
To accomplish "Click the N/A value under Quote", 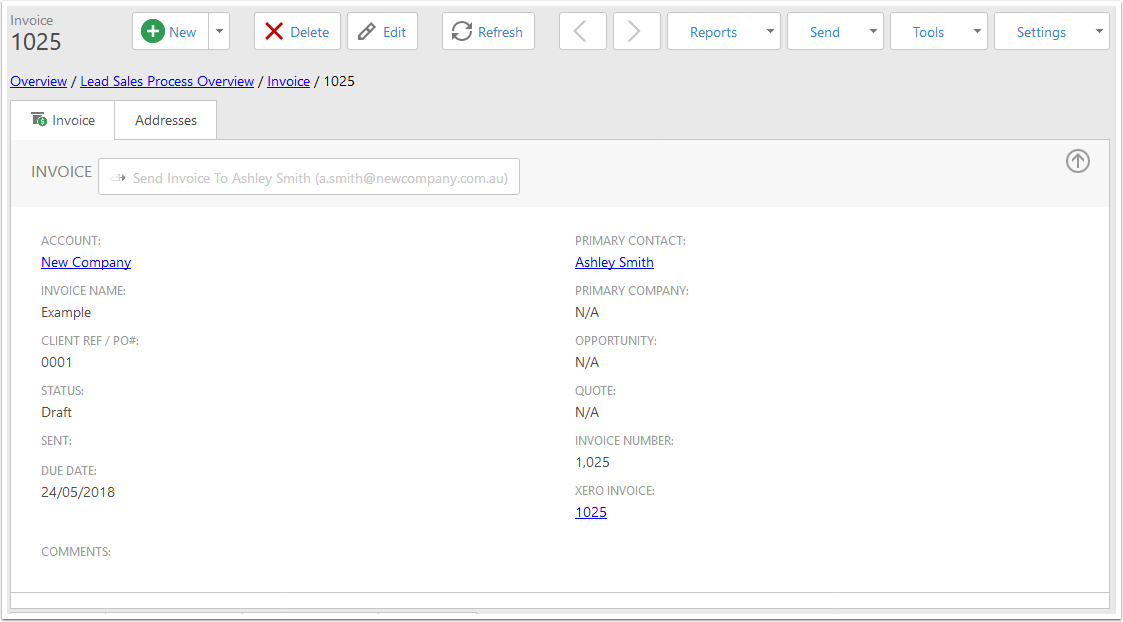I will [587, 412].
